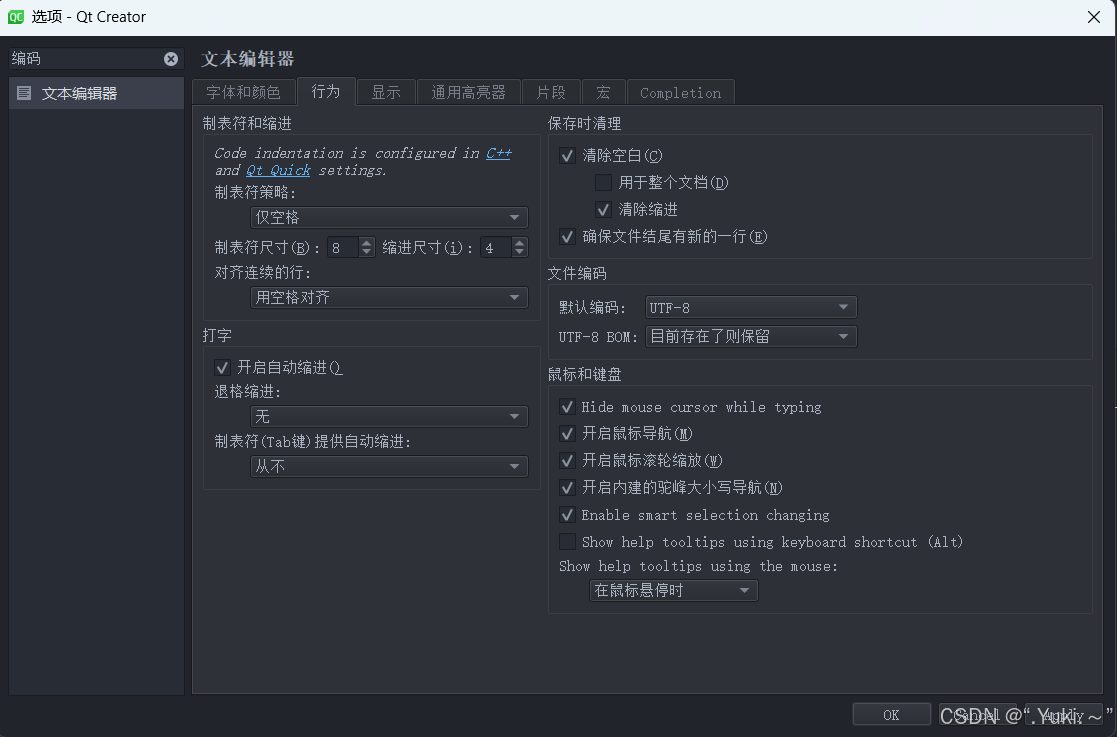Screen dimensions: 1117x737
Task: Open the 默认编码 UTF-8 dropdown
Action: pos(750,307)
